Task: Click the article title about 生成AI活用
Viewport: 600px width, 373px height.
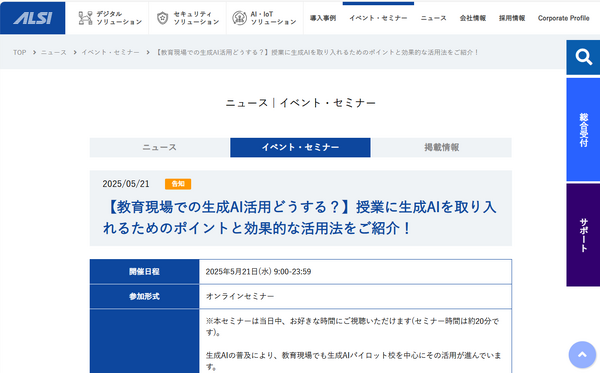Action: (x=300, y=217)
